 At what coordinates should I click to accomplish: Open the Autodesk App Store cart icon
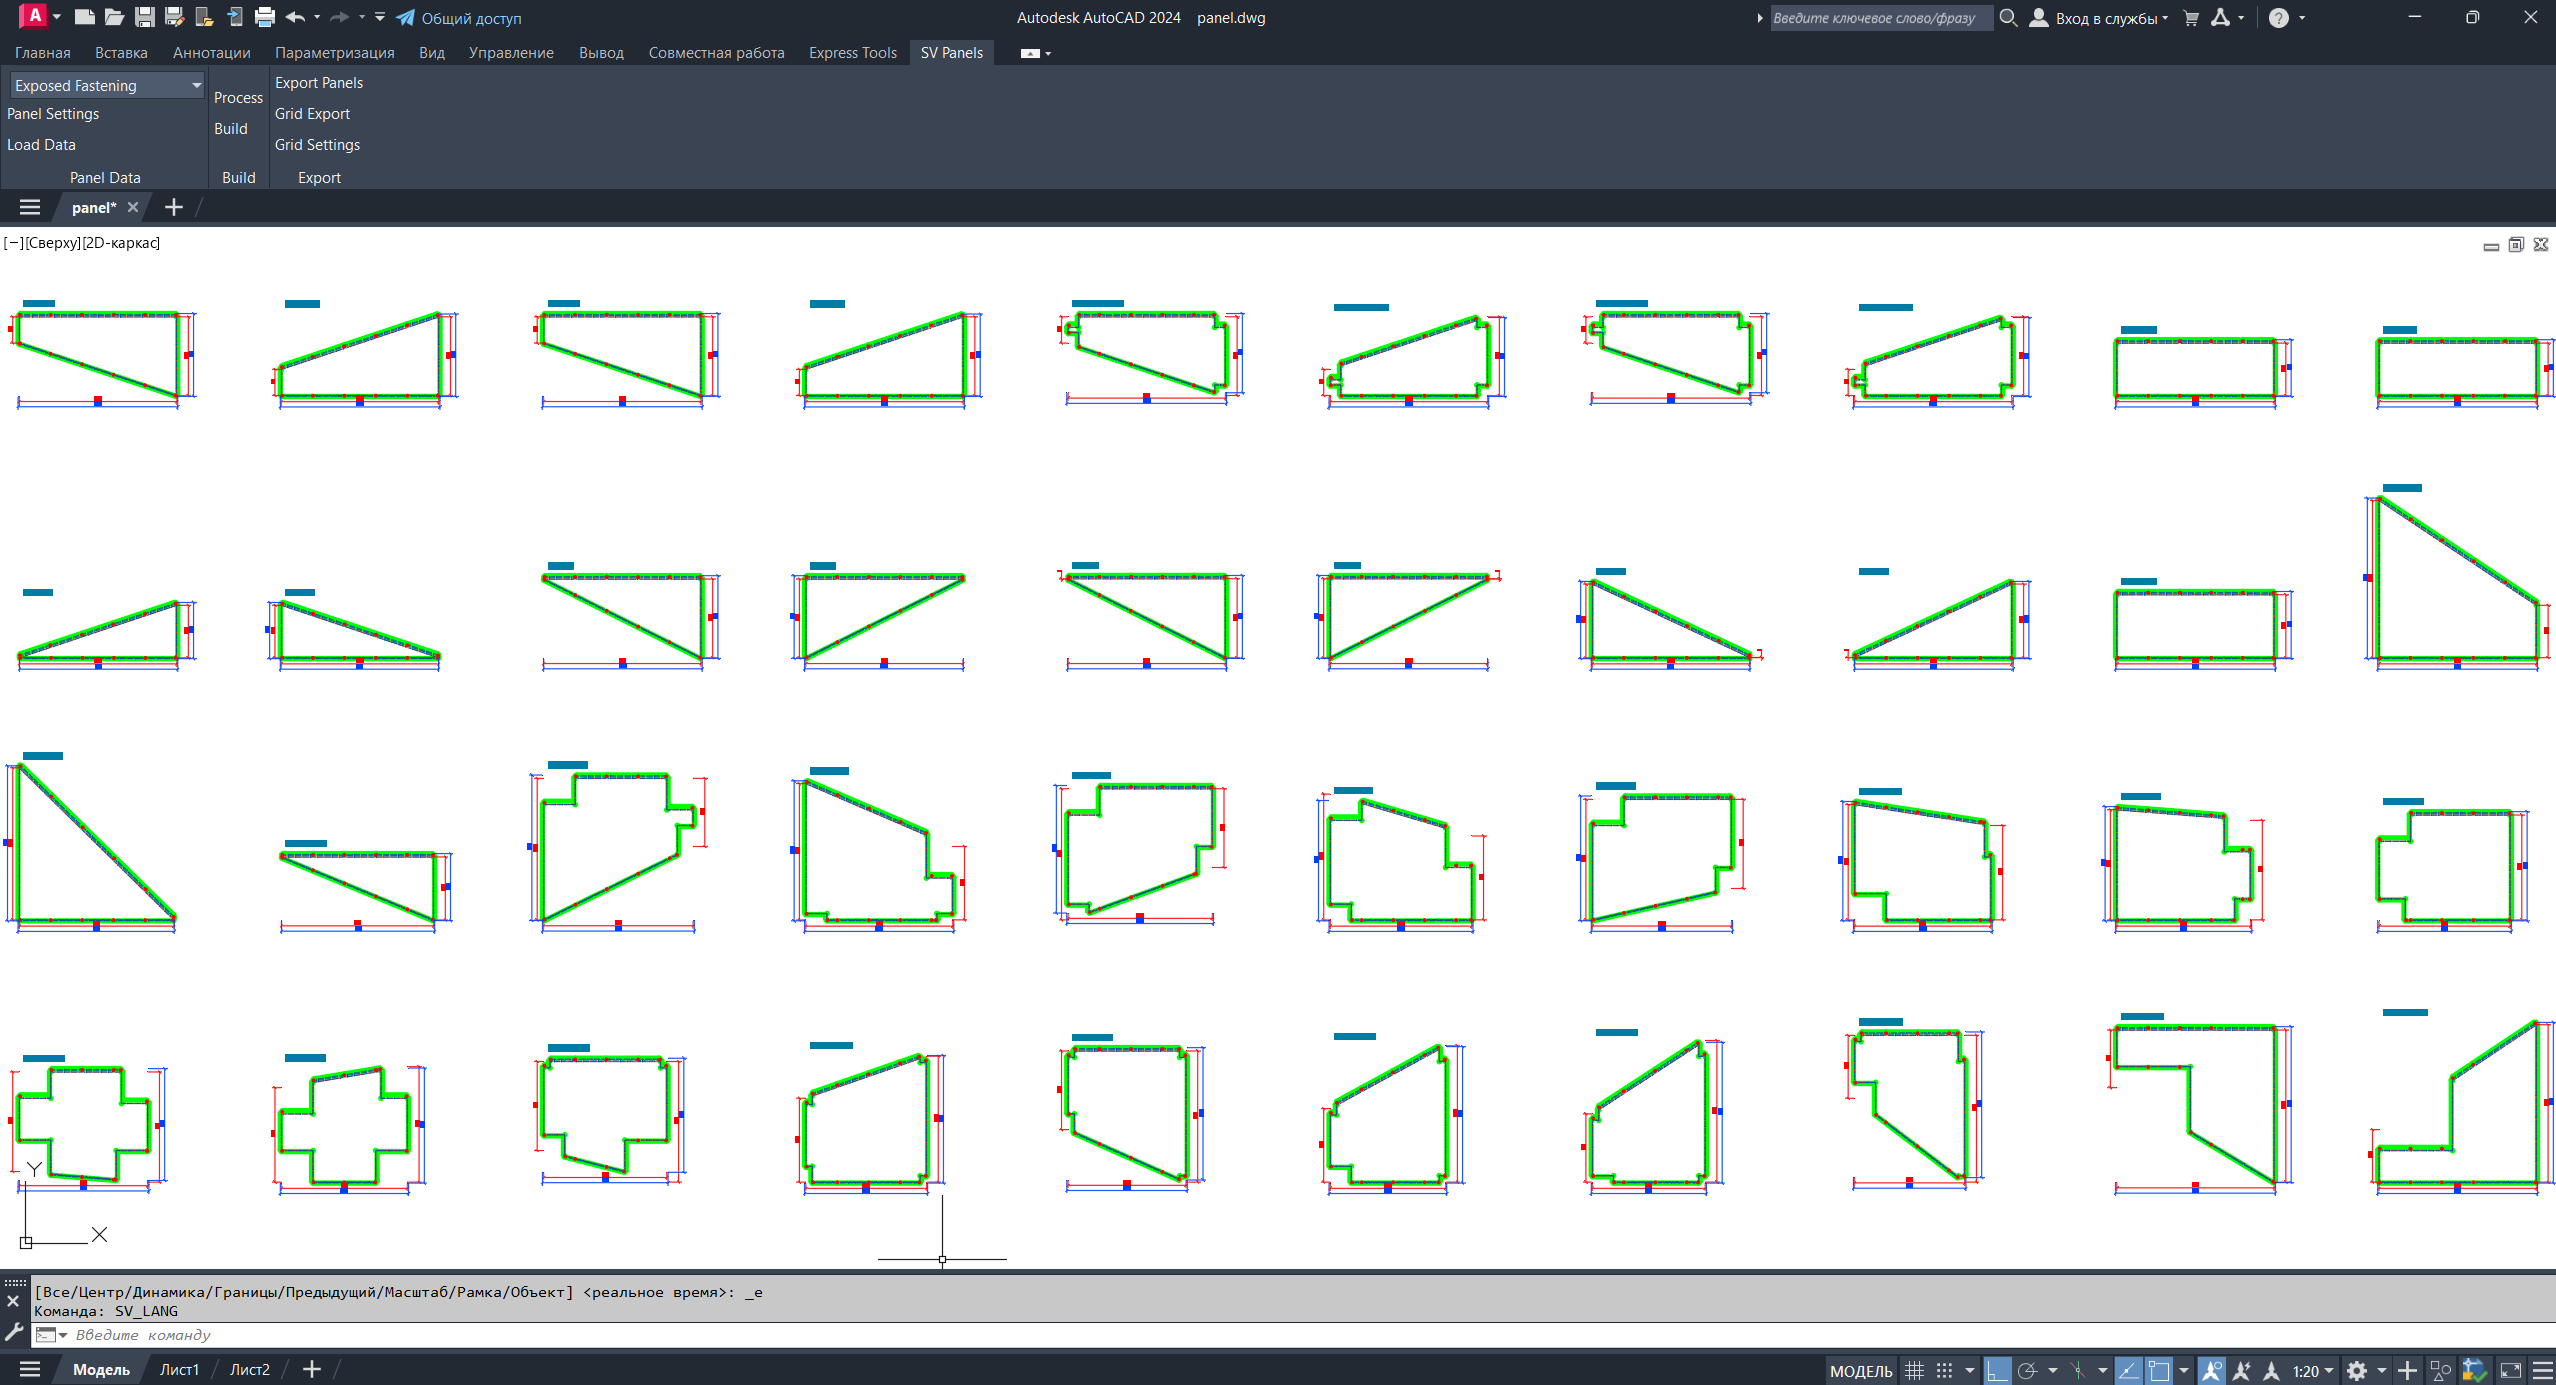pos(2191,18)
